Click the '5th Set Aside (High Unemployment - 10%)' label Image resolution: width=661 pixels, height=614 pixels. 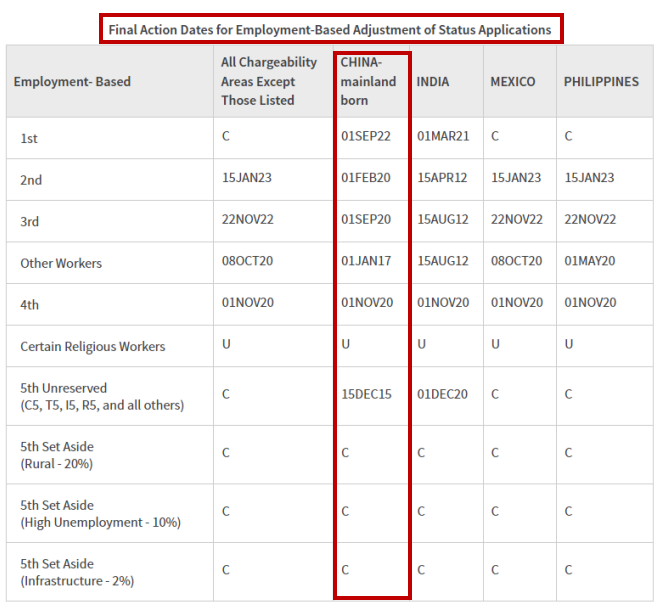tap(100, 513)
